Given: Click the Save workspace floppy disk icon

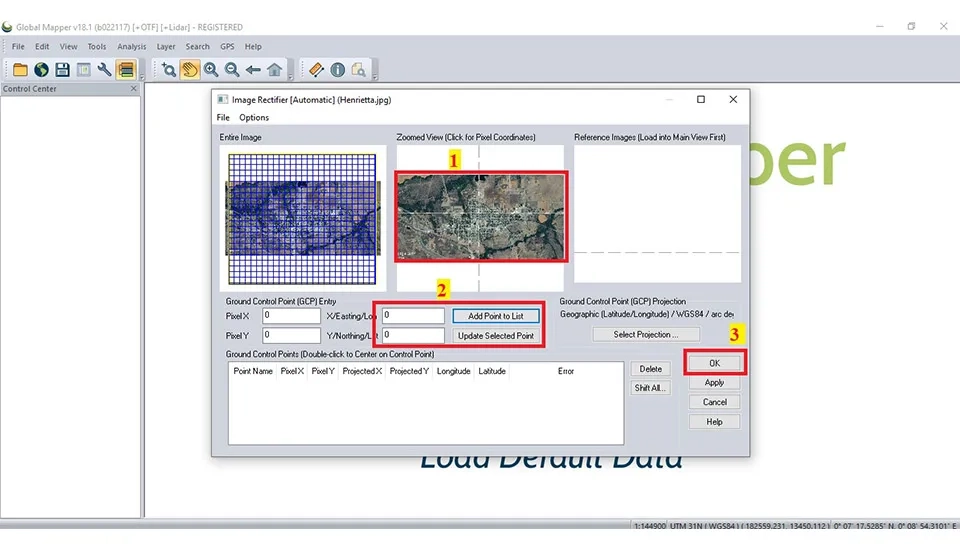Looking at the screenshot, I should tap(62, 70).
